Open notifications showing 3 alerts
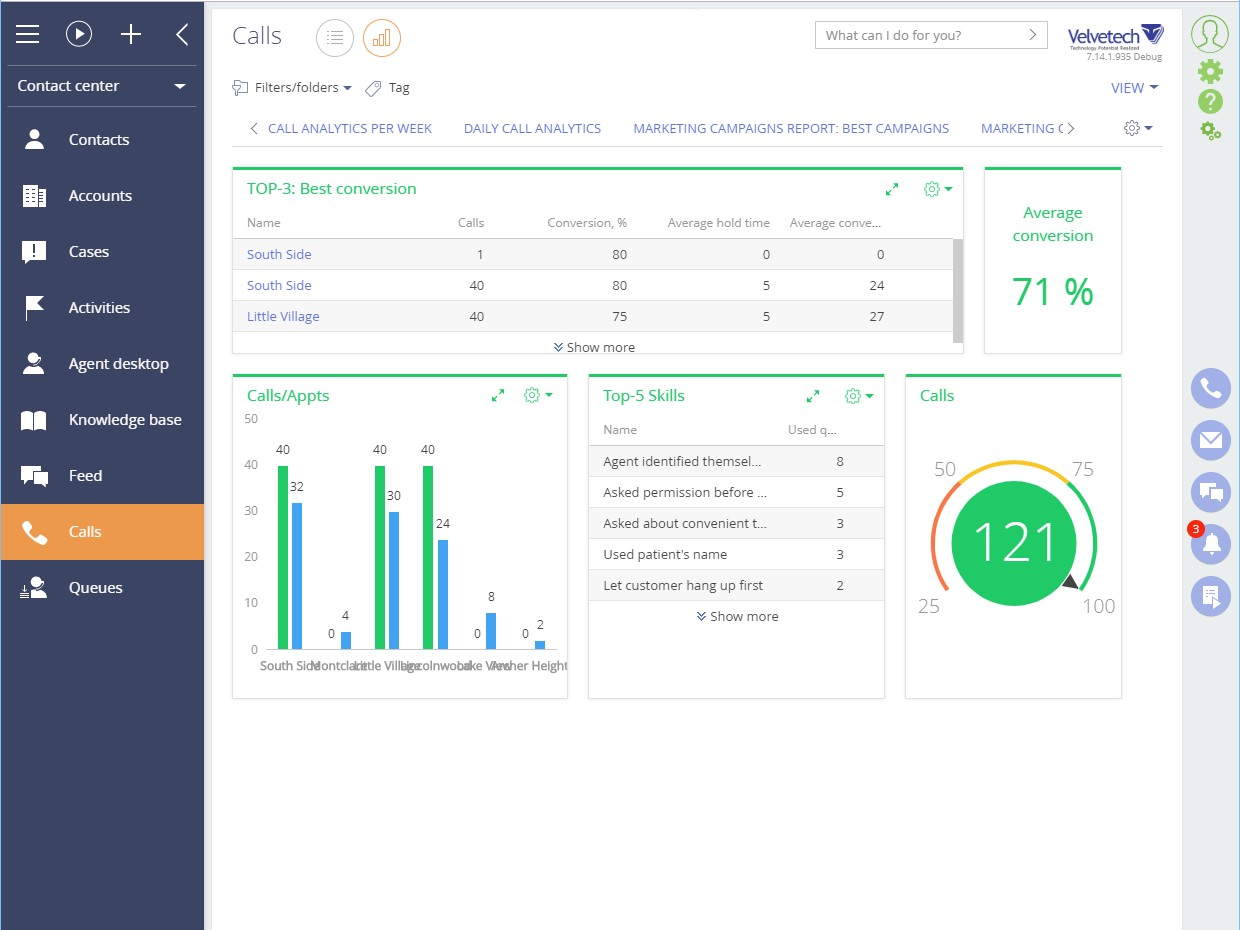This screenshot has width=1240, height=930. [1210, 544]
